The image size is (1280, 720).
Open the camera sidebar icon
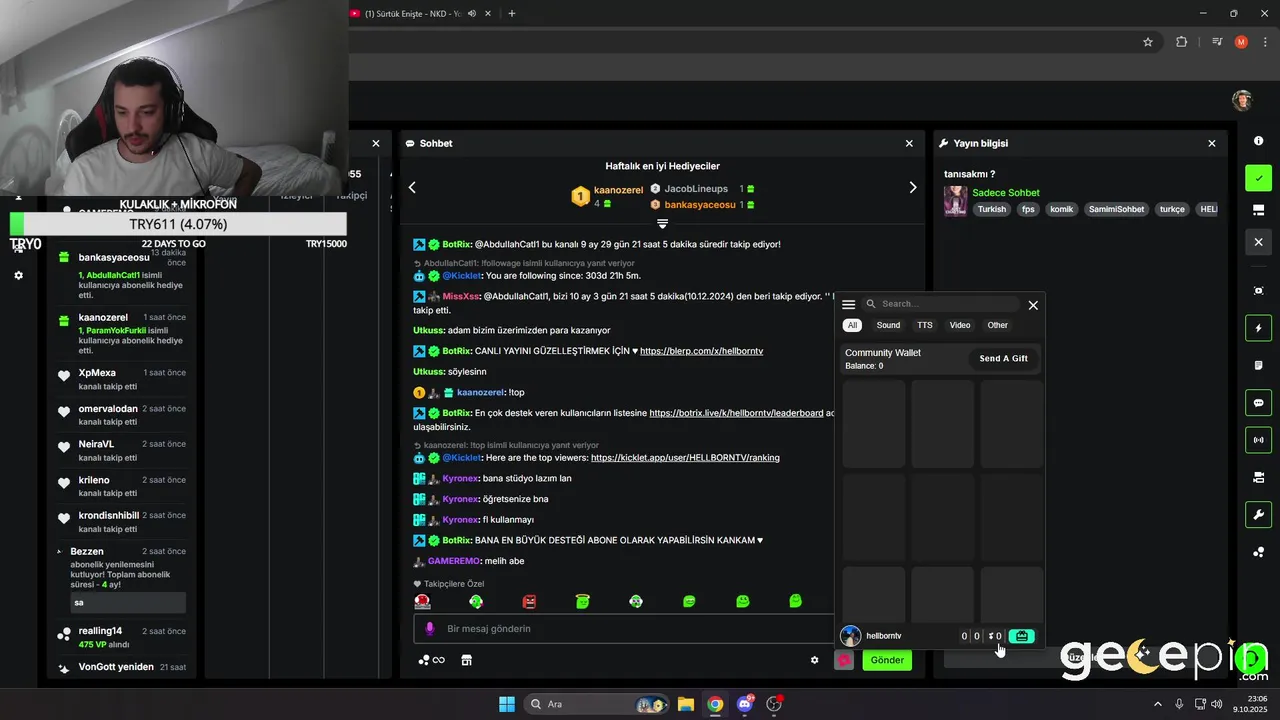coord(1258,477)
